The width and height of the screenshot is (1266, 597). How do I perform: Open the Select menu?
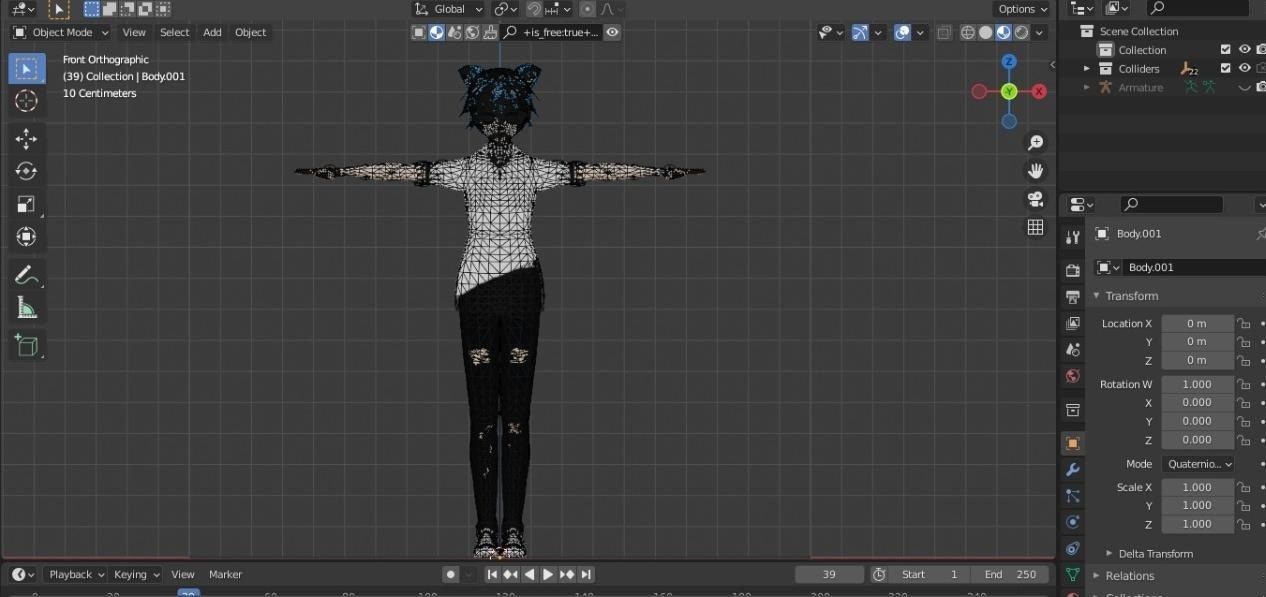(x=174, y=32)
